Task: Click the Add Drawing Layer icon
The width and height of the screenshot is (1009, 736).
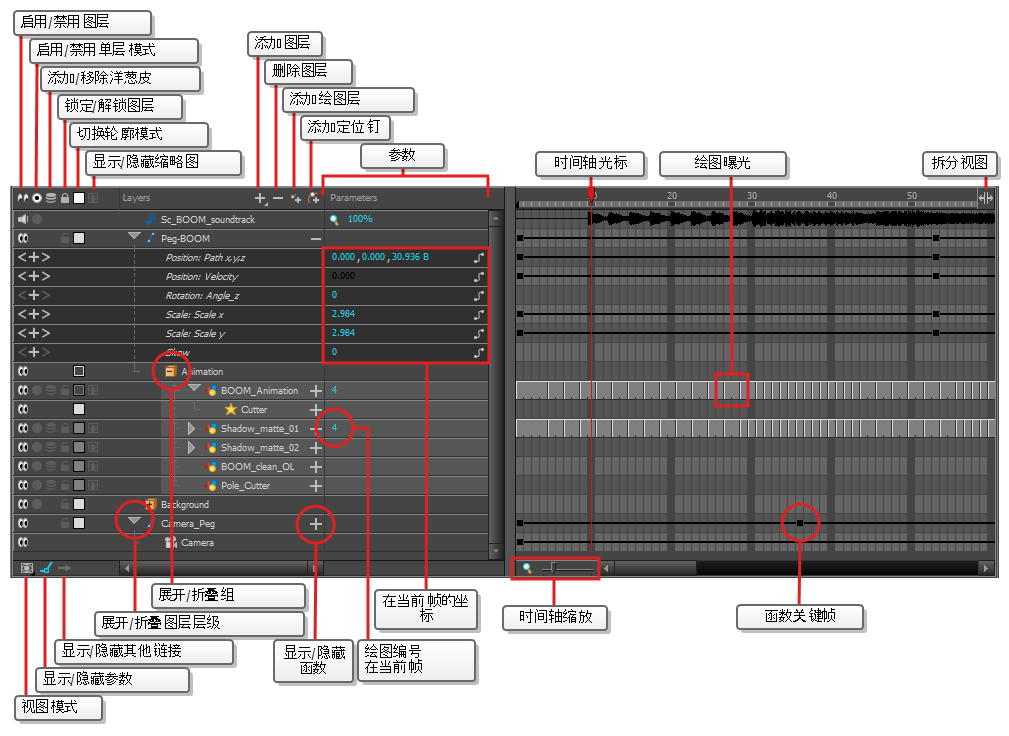Action: 296,198
